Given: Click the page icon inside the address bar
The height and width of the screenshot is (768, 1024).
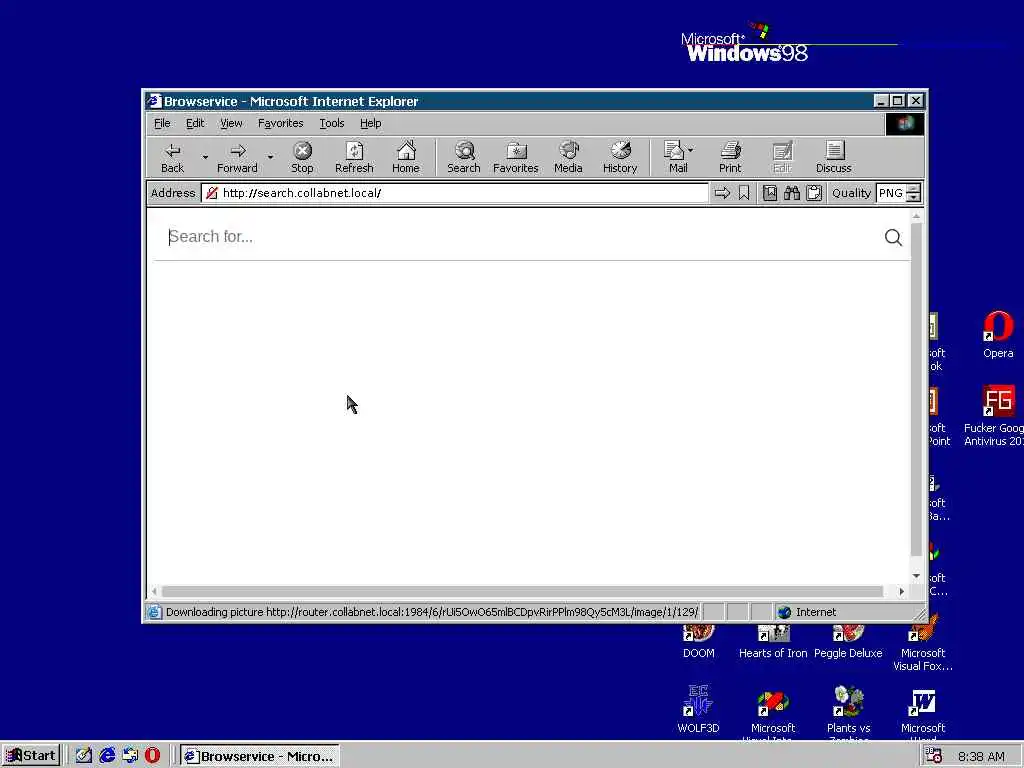Looking at the screenshot, I should point(212,193).
